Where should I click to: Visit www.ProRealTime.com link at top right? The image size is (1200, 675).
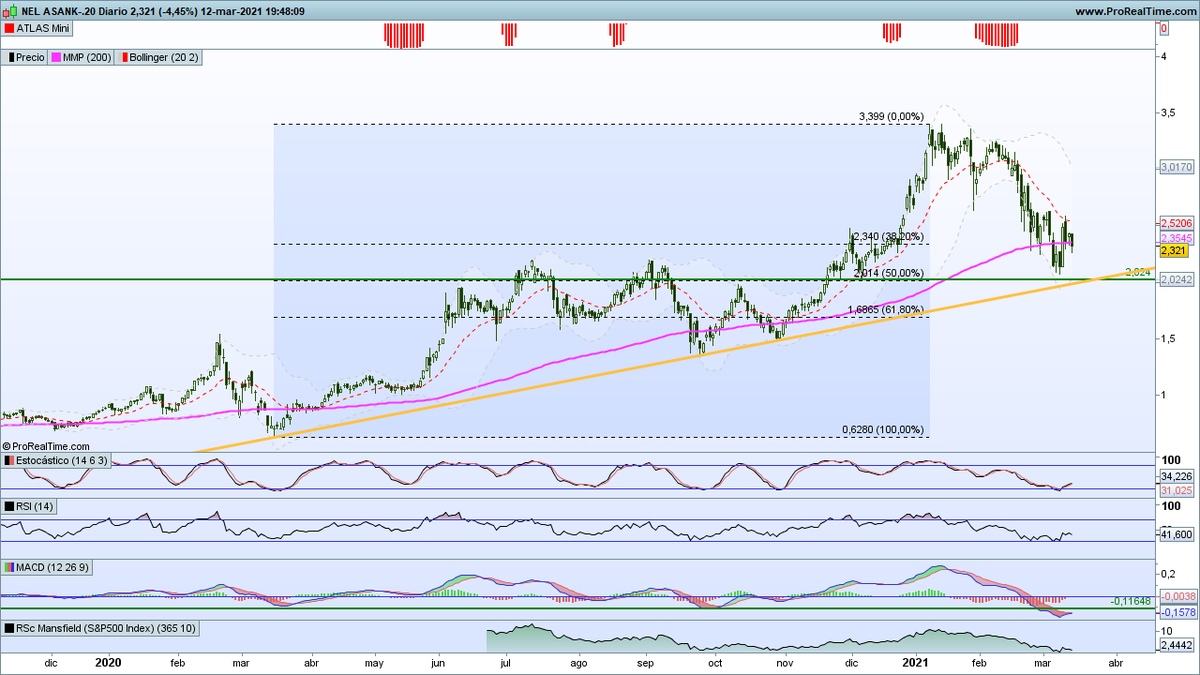pyautogui.click(x=1136, y=11)
